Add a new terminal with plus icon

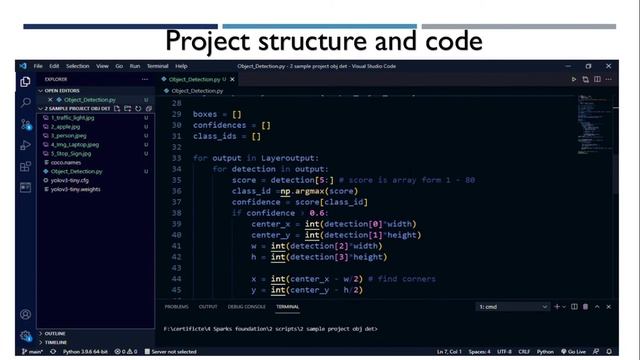point(557,307)
